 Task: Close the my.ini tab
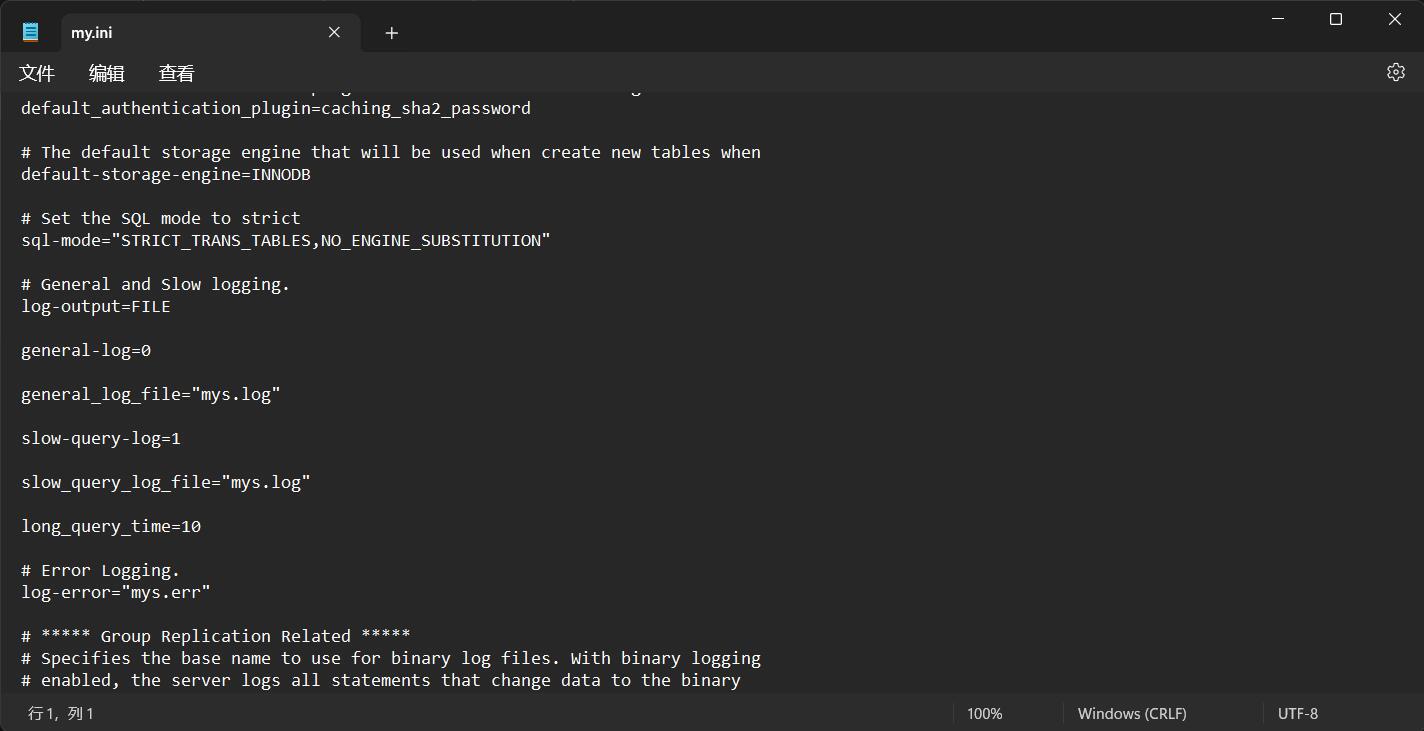pyautogui.click(x=334, y=32)
